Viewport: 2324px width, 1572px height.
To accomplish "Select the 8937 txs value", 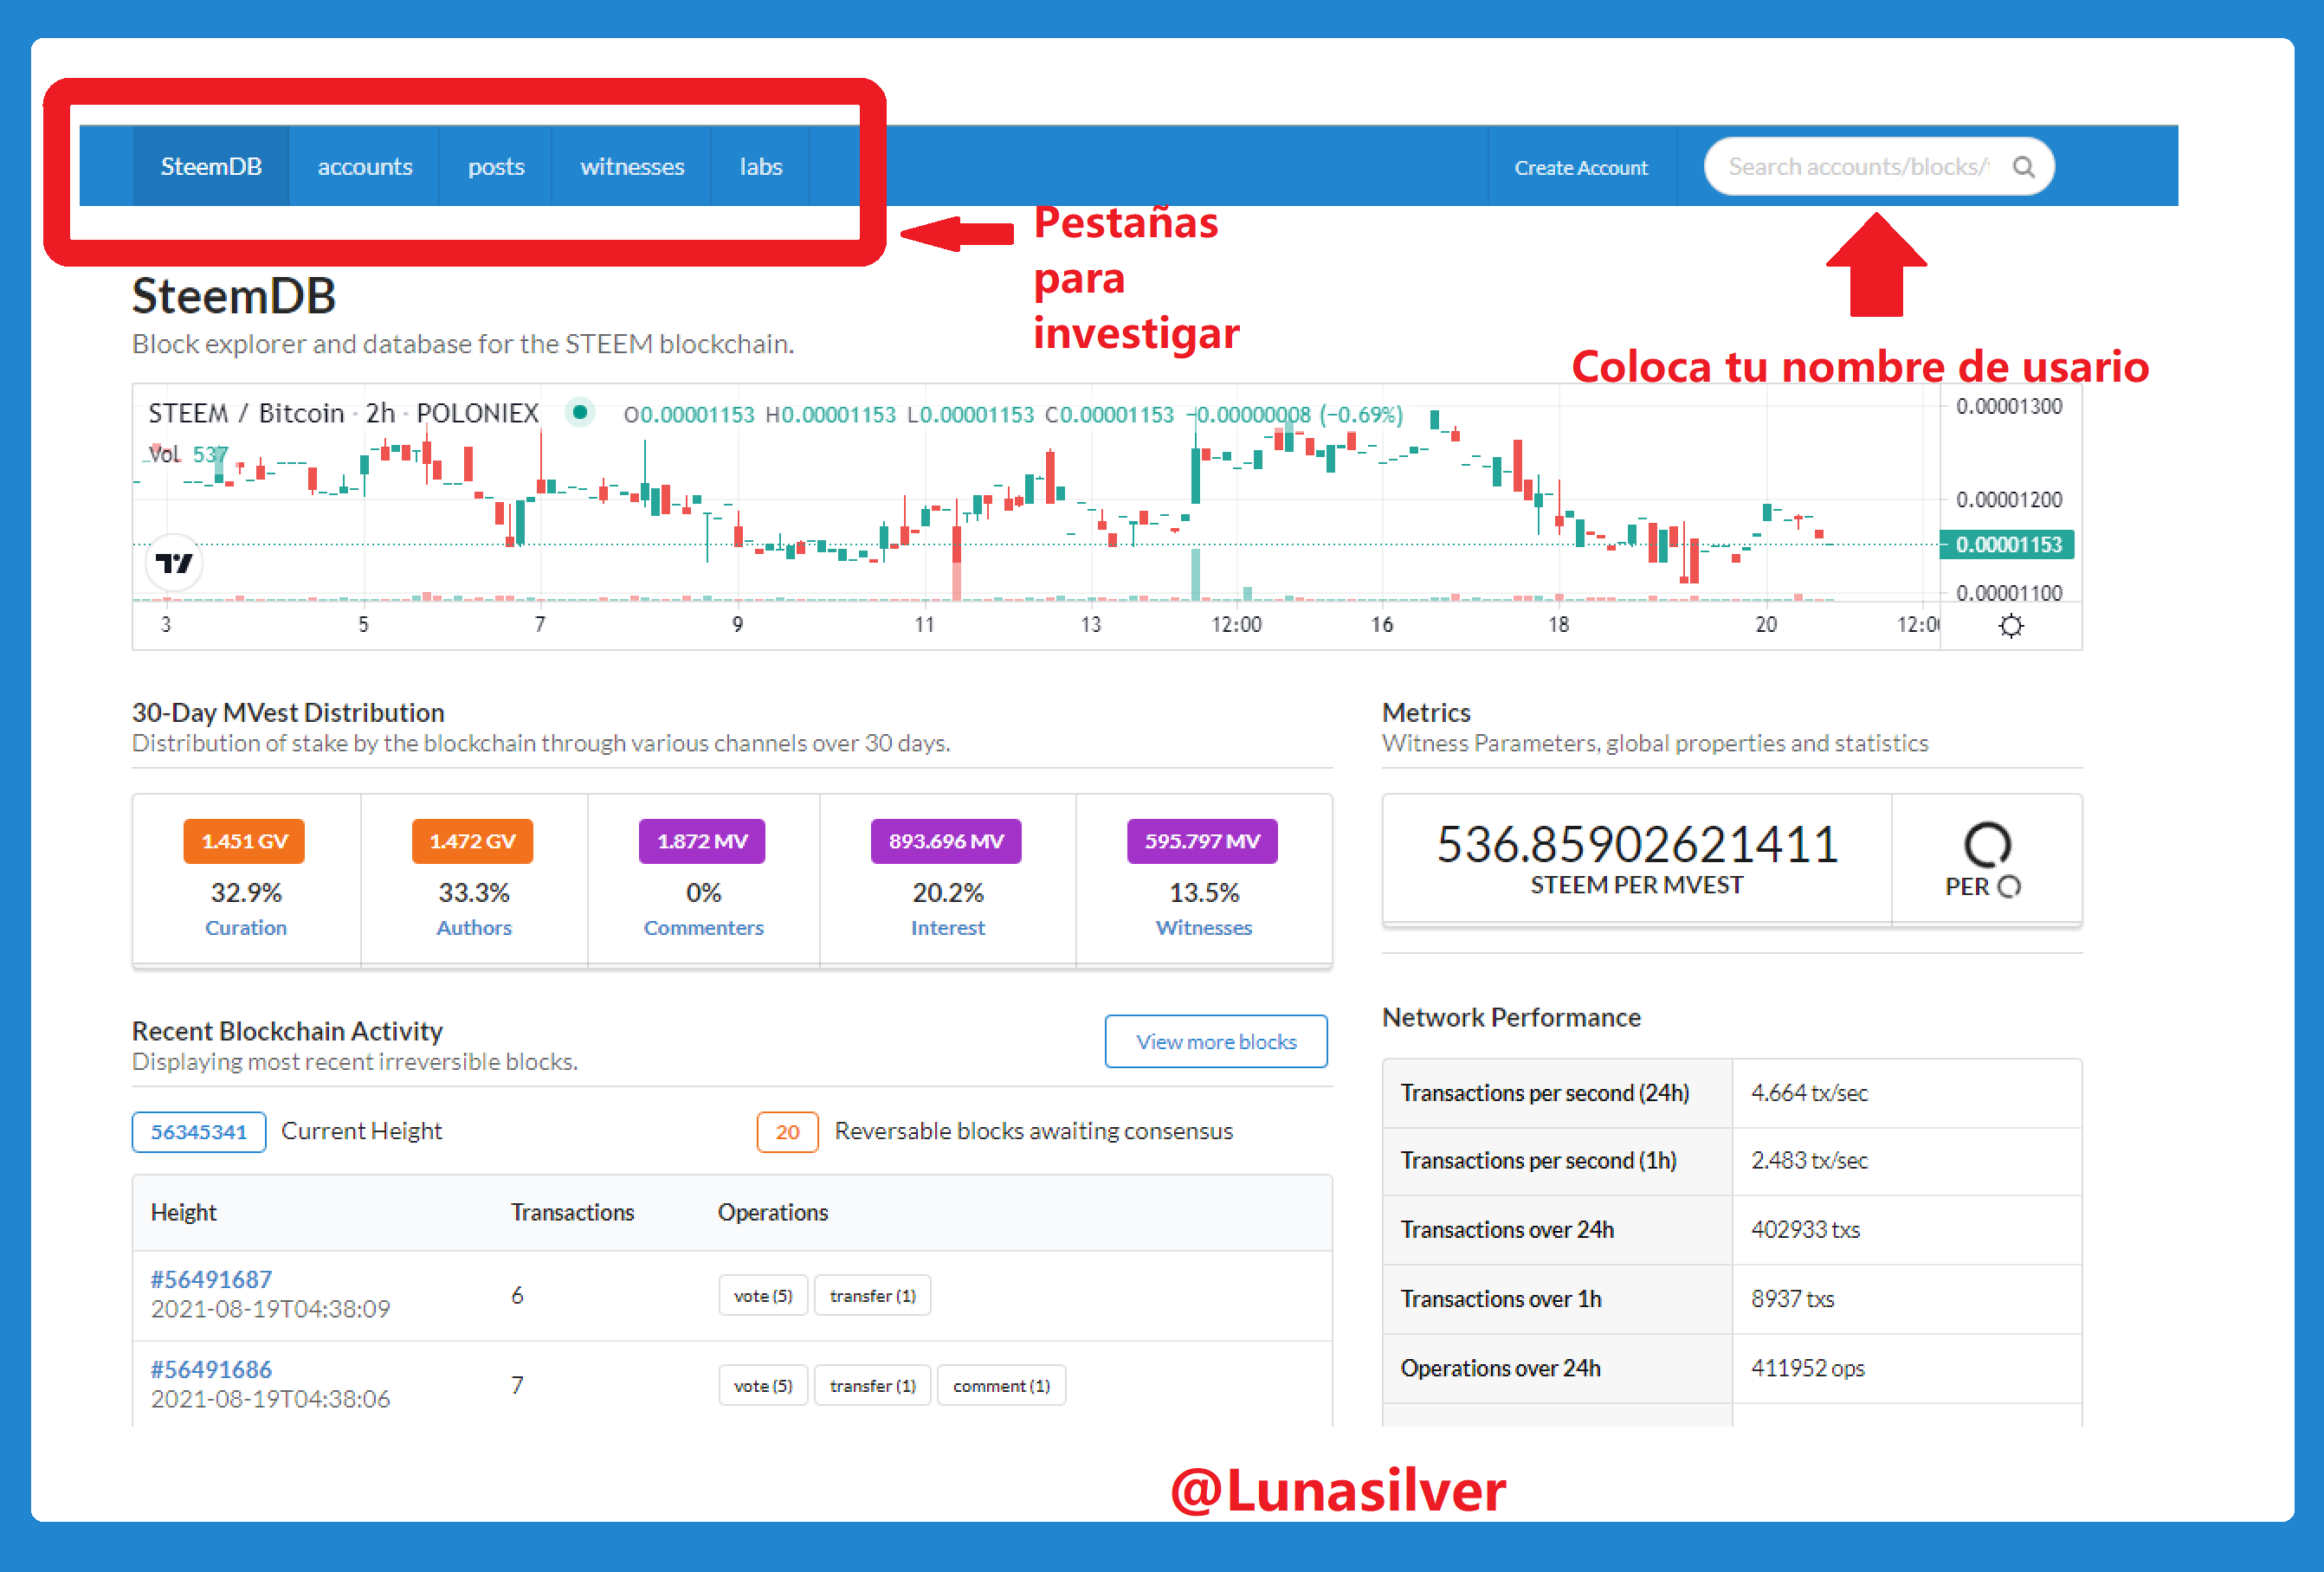I will click(x=1792, y=1298).
